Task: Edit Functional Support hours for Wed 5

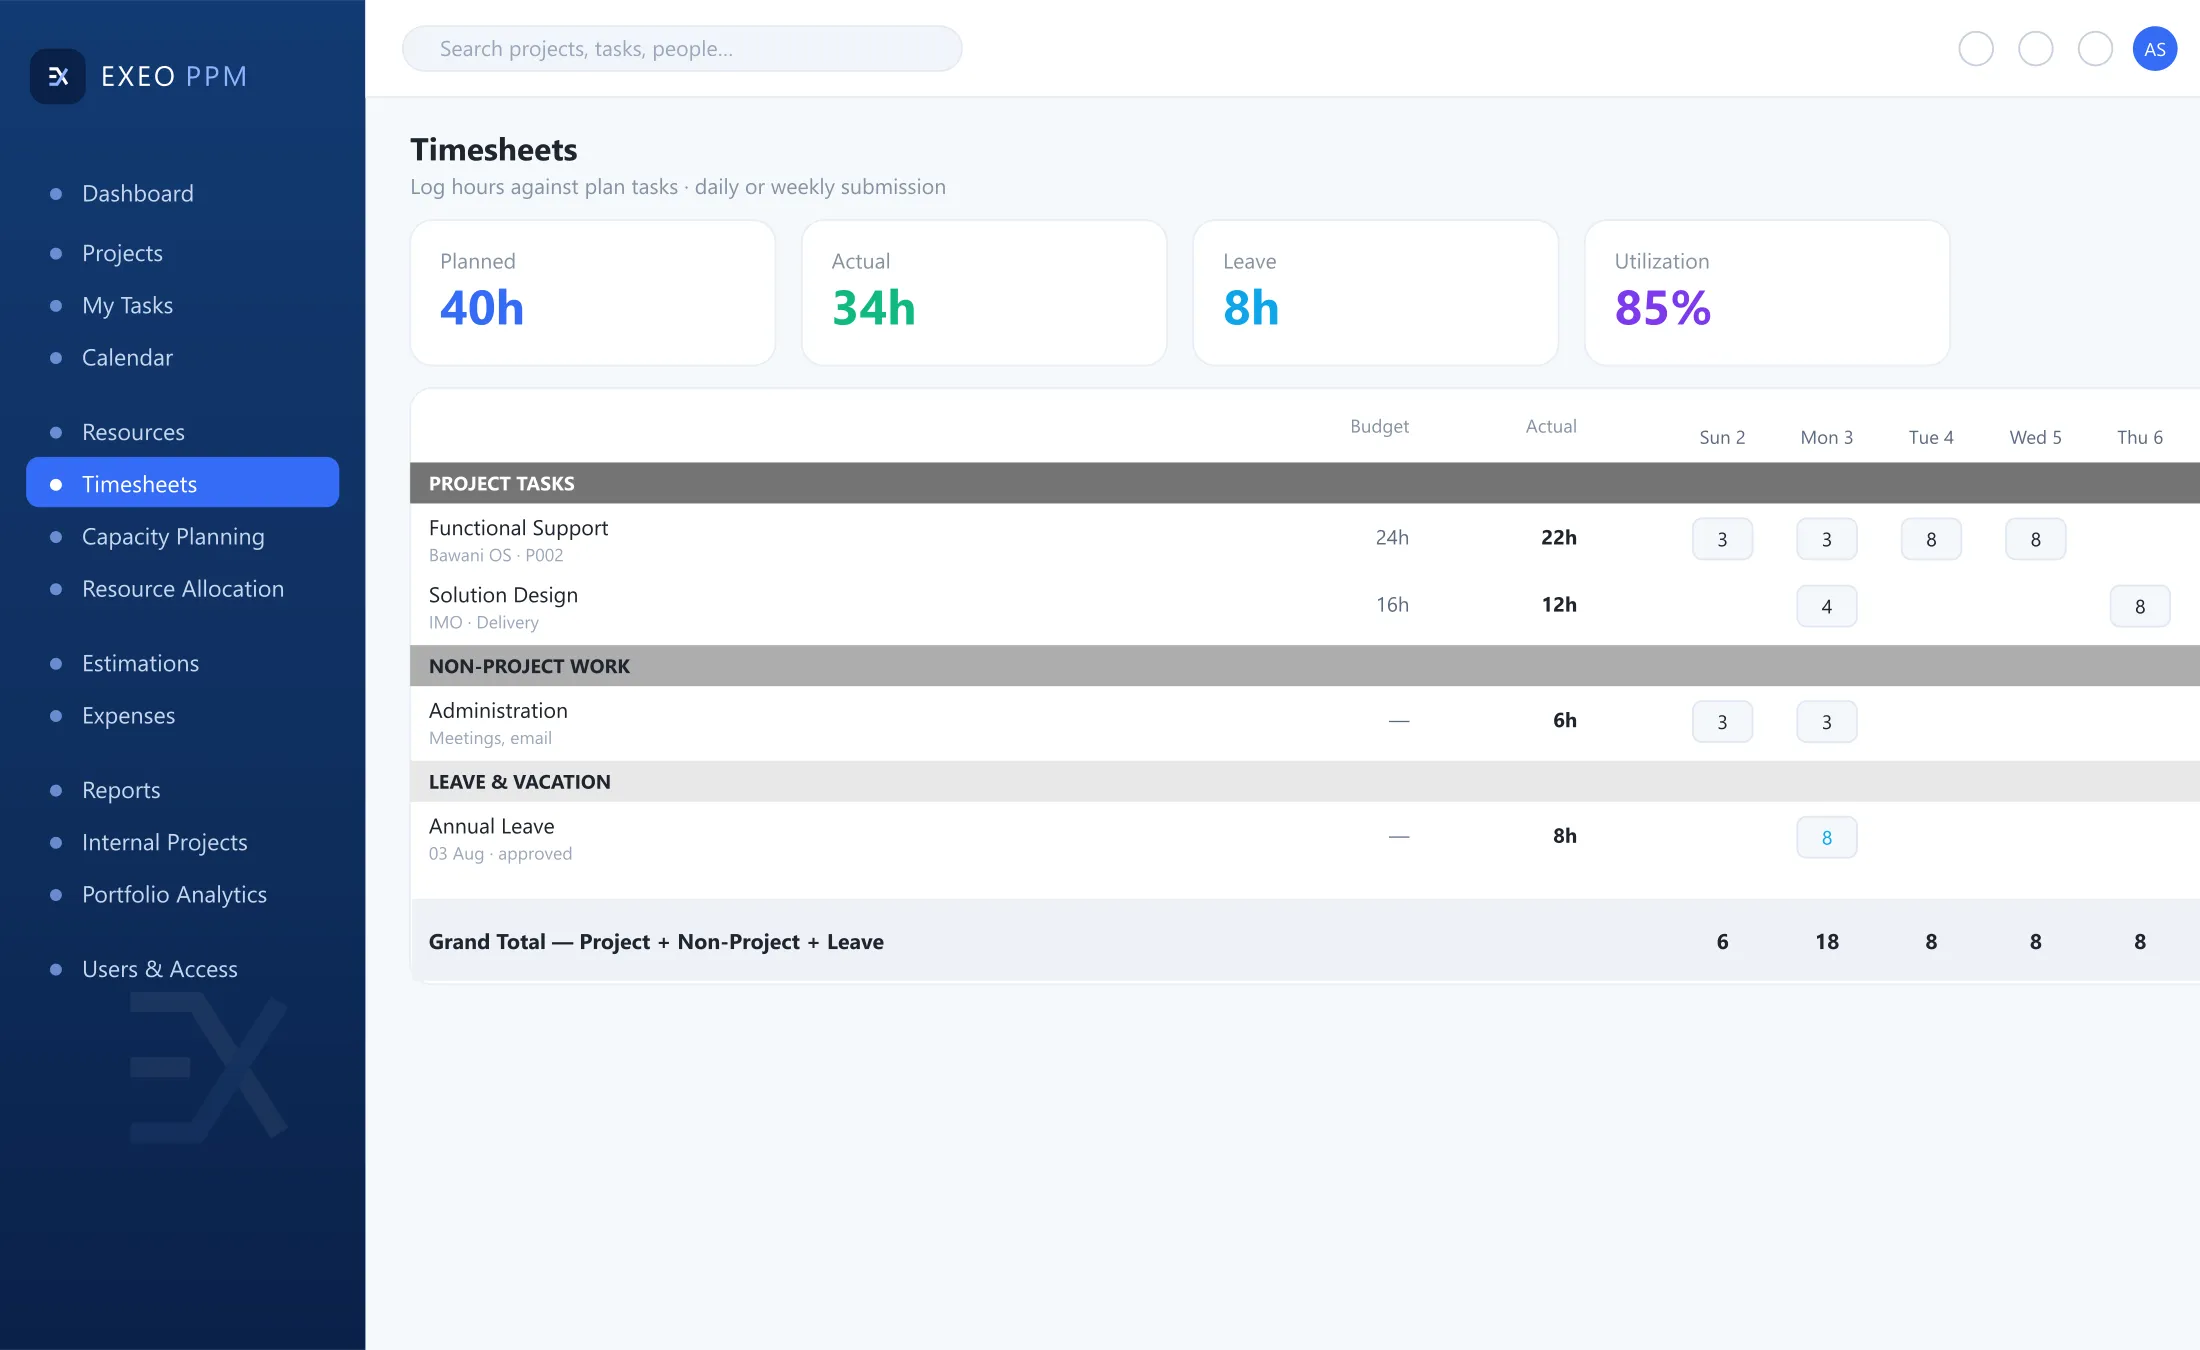Action: point(2035,539)
